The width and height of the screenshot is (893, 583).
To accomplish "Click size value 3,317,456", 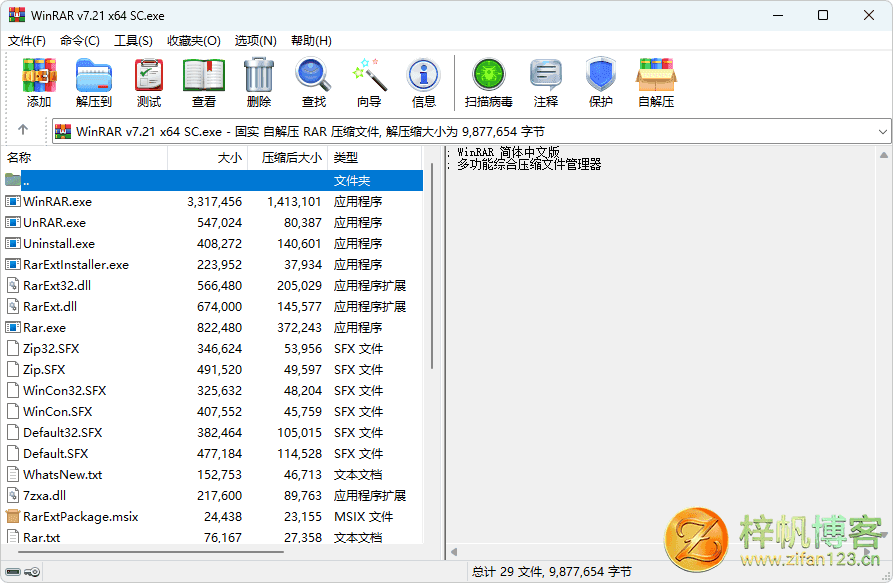I will click(x=214, y=202).
